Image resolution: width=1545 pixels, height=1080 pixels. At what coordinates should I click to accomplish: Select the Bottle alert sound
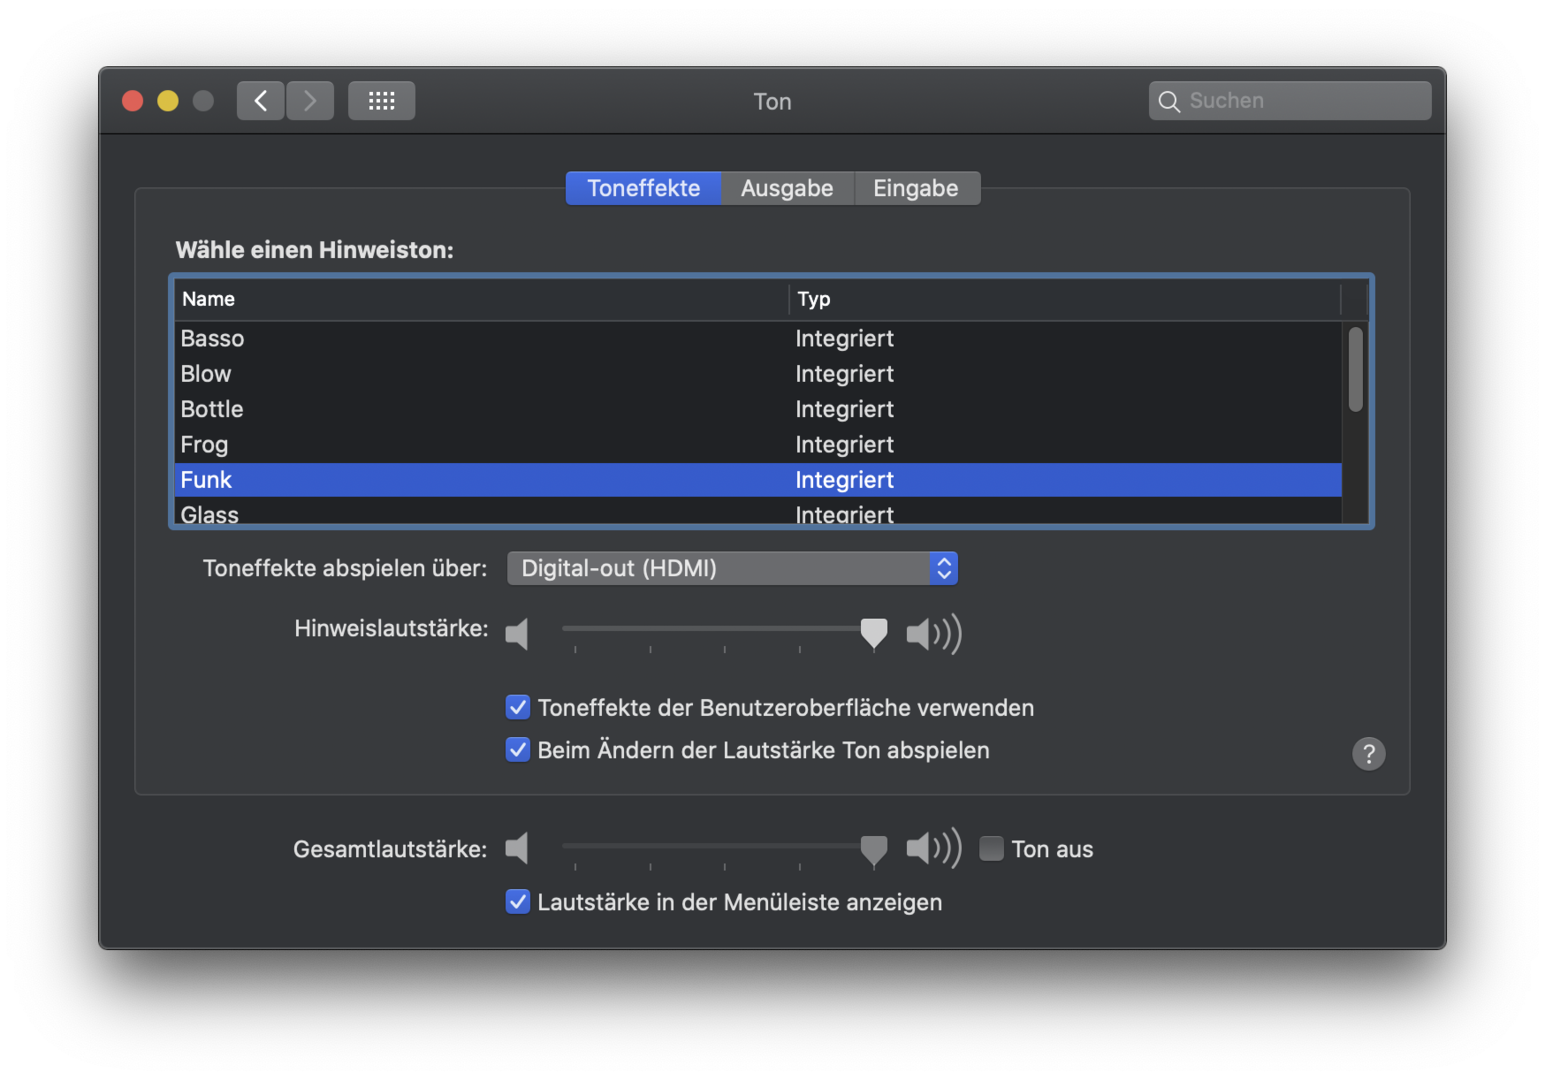pyautogui.click(x=212, y=409)
